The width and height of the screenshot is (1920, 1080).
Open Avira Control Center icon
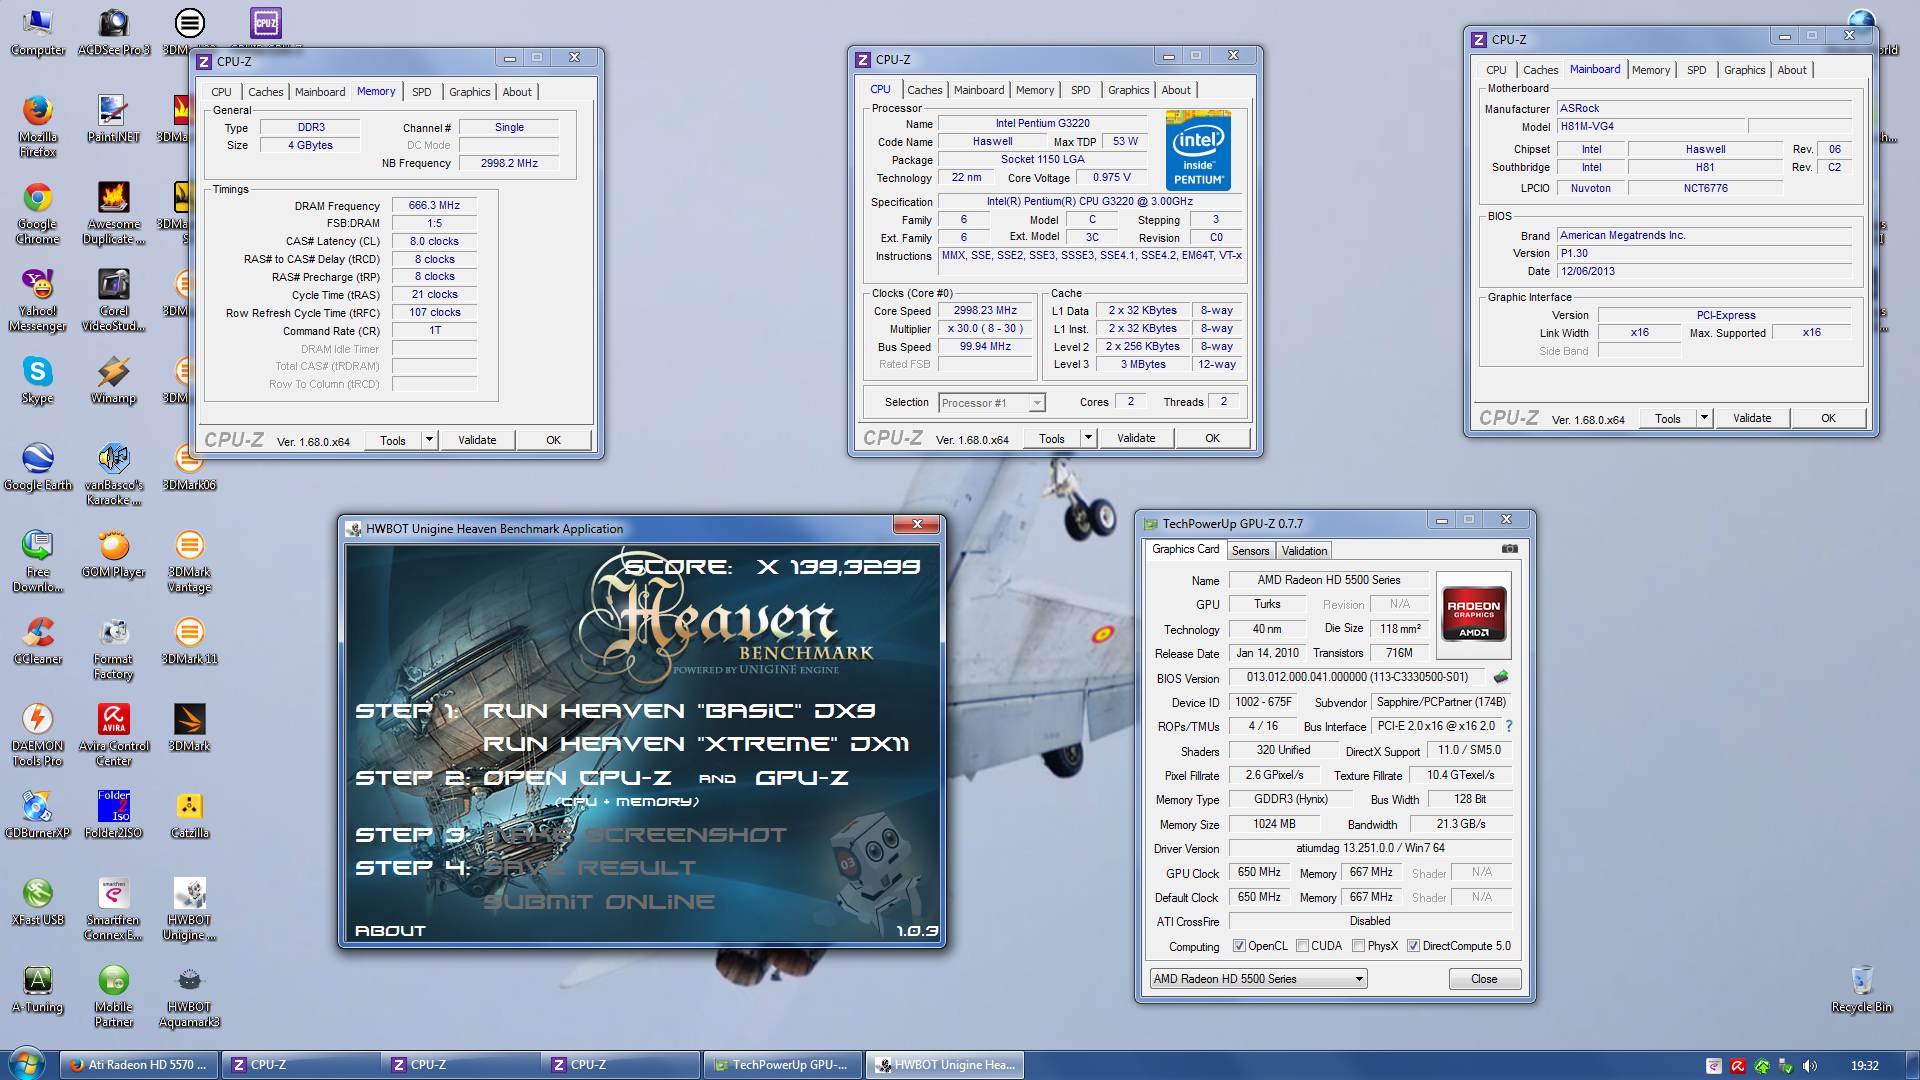[x=113, y=734]
